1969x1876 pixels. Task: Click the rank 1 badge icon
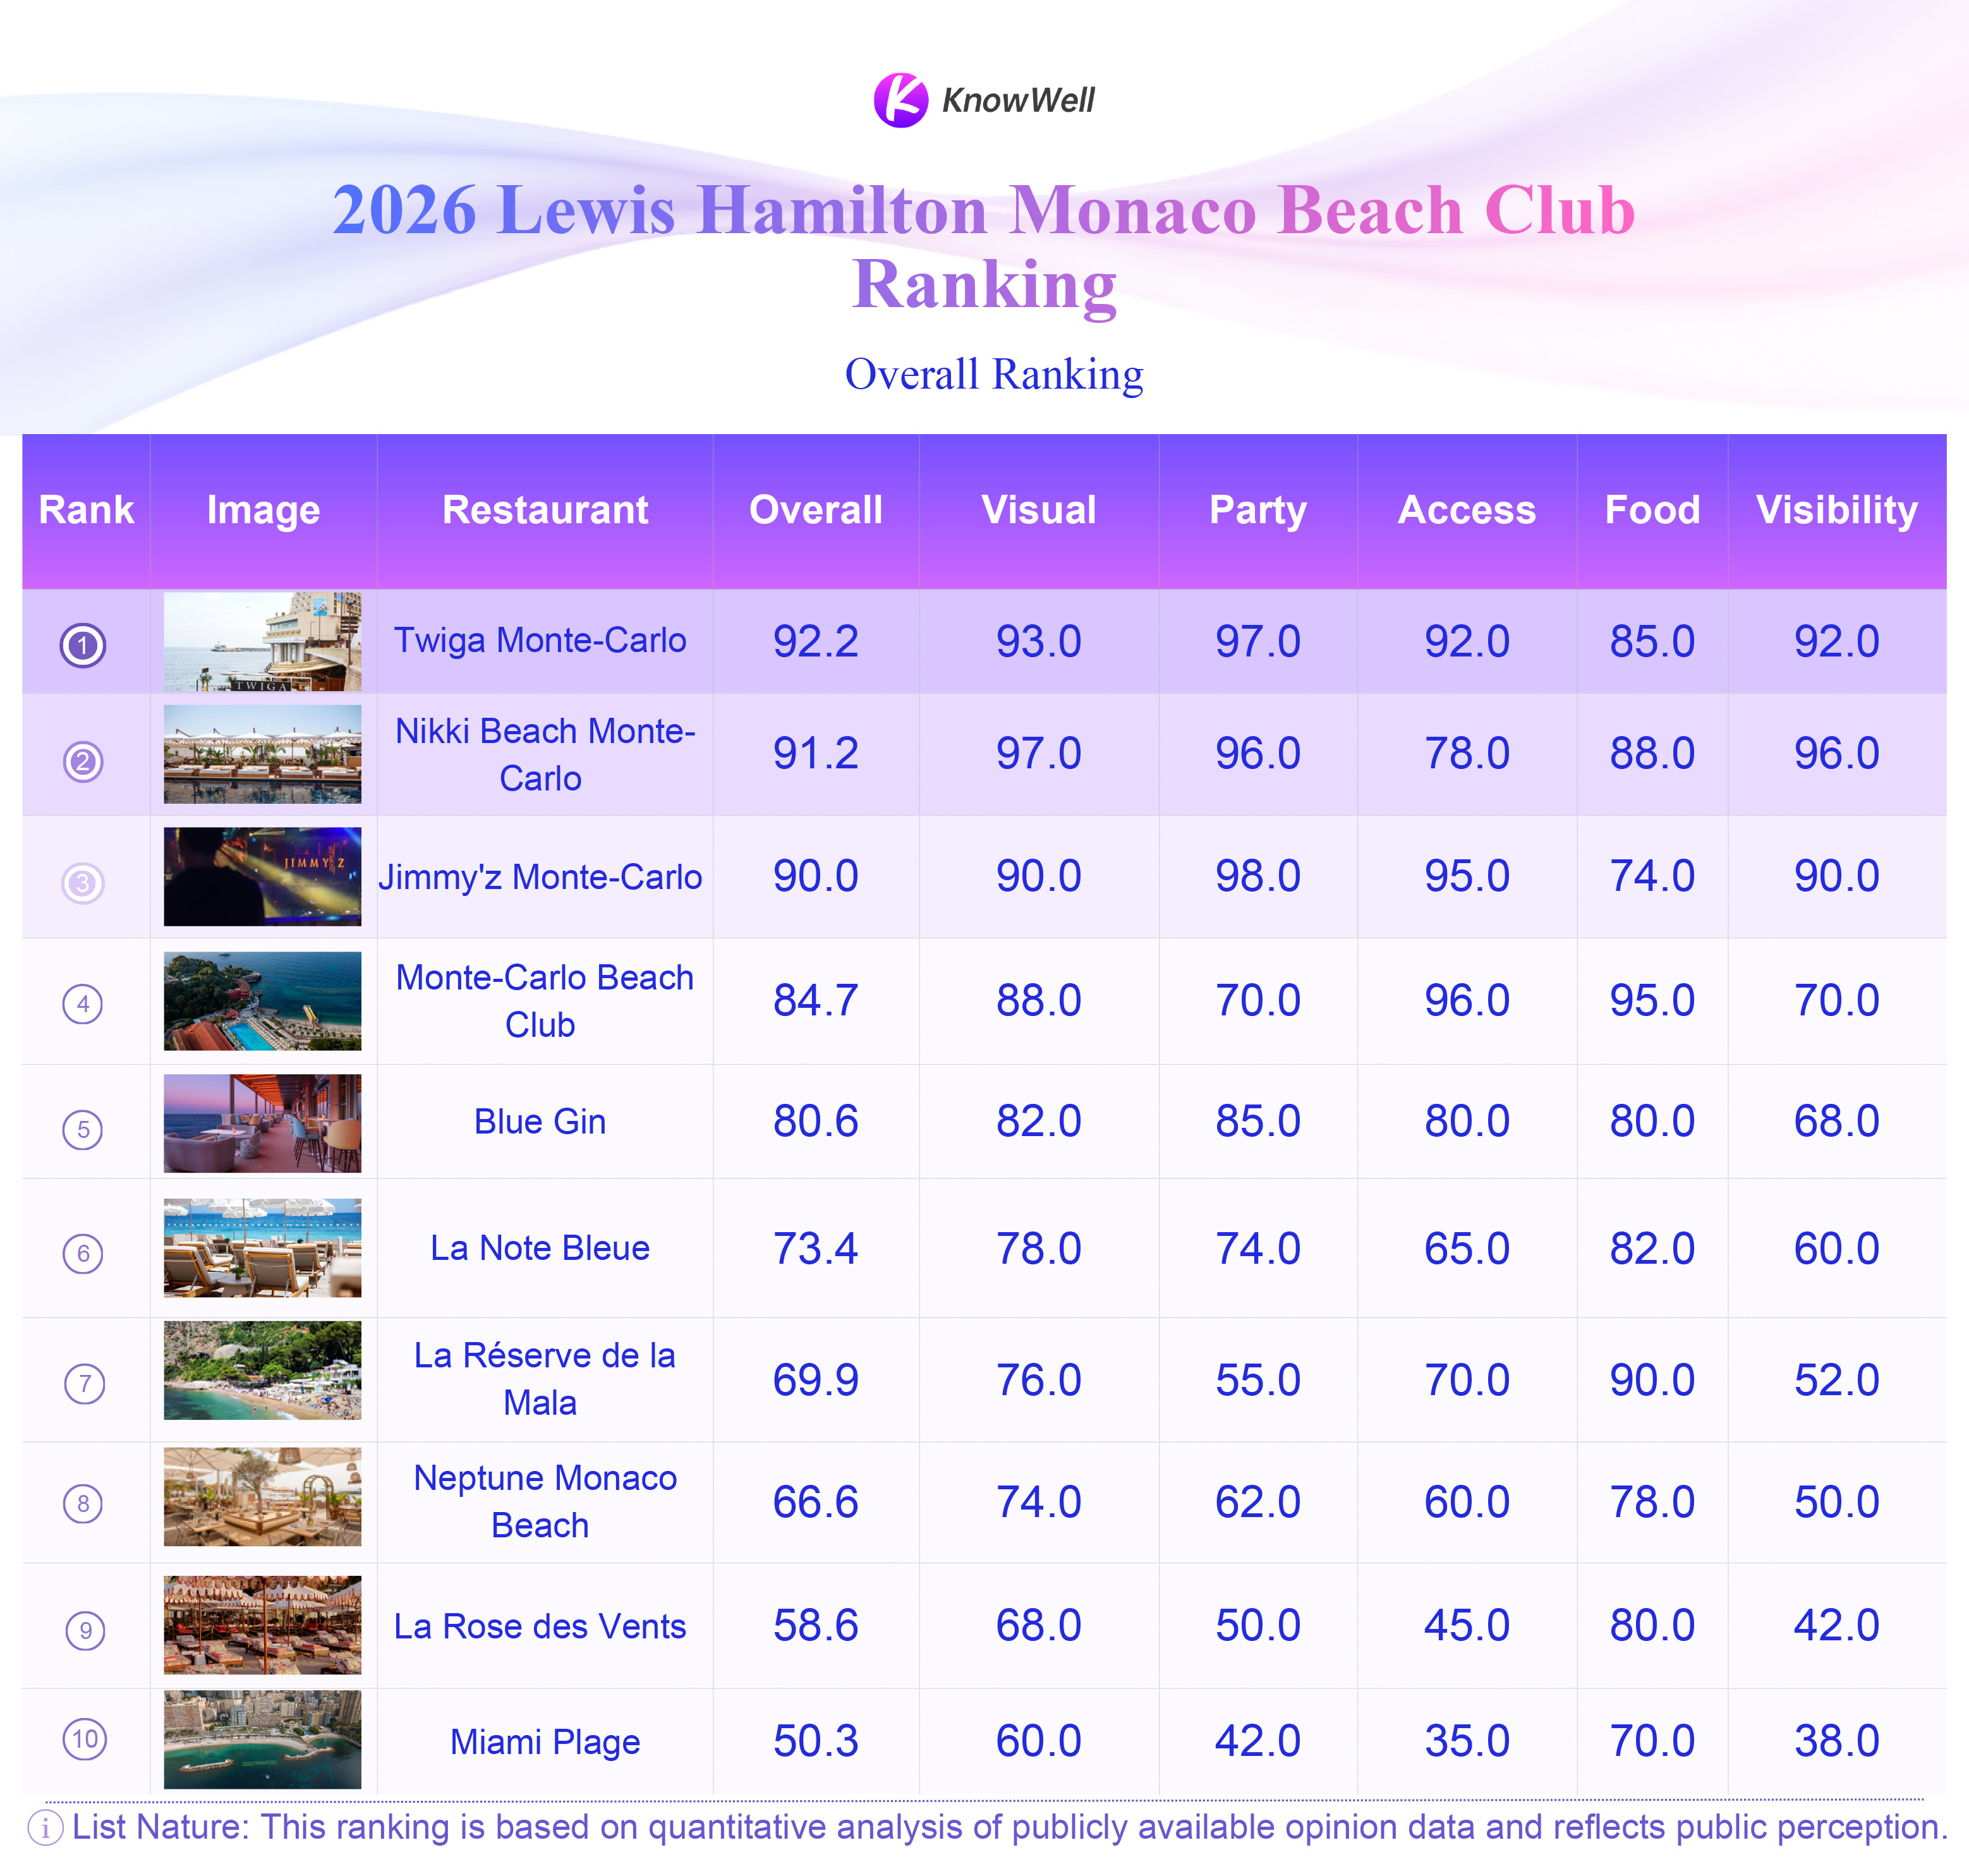(83, 645)
